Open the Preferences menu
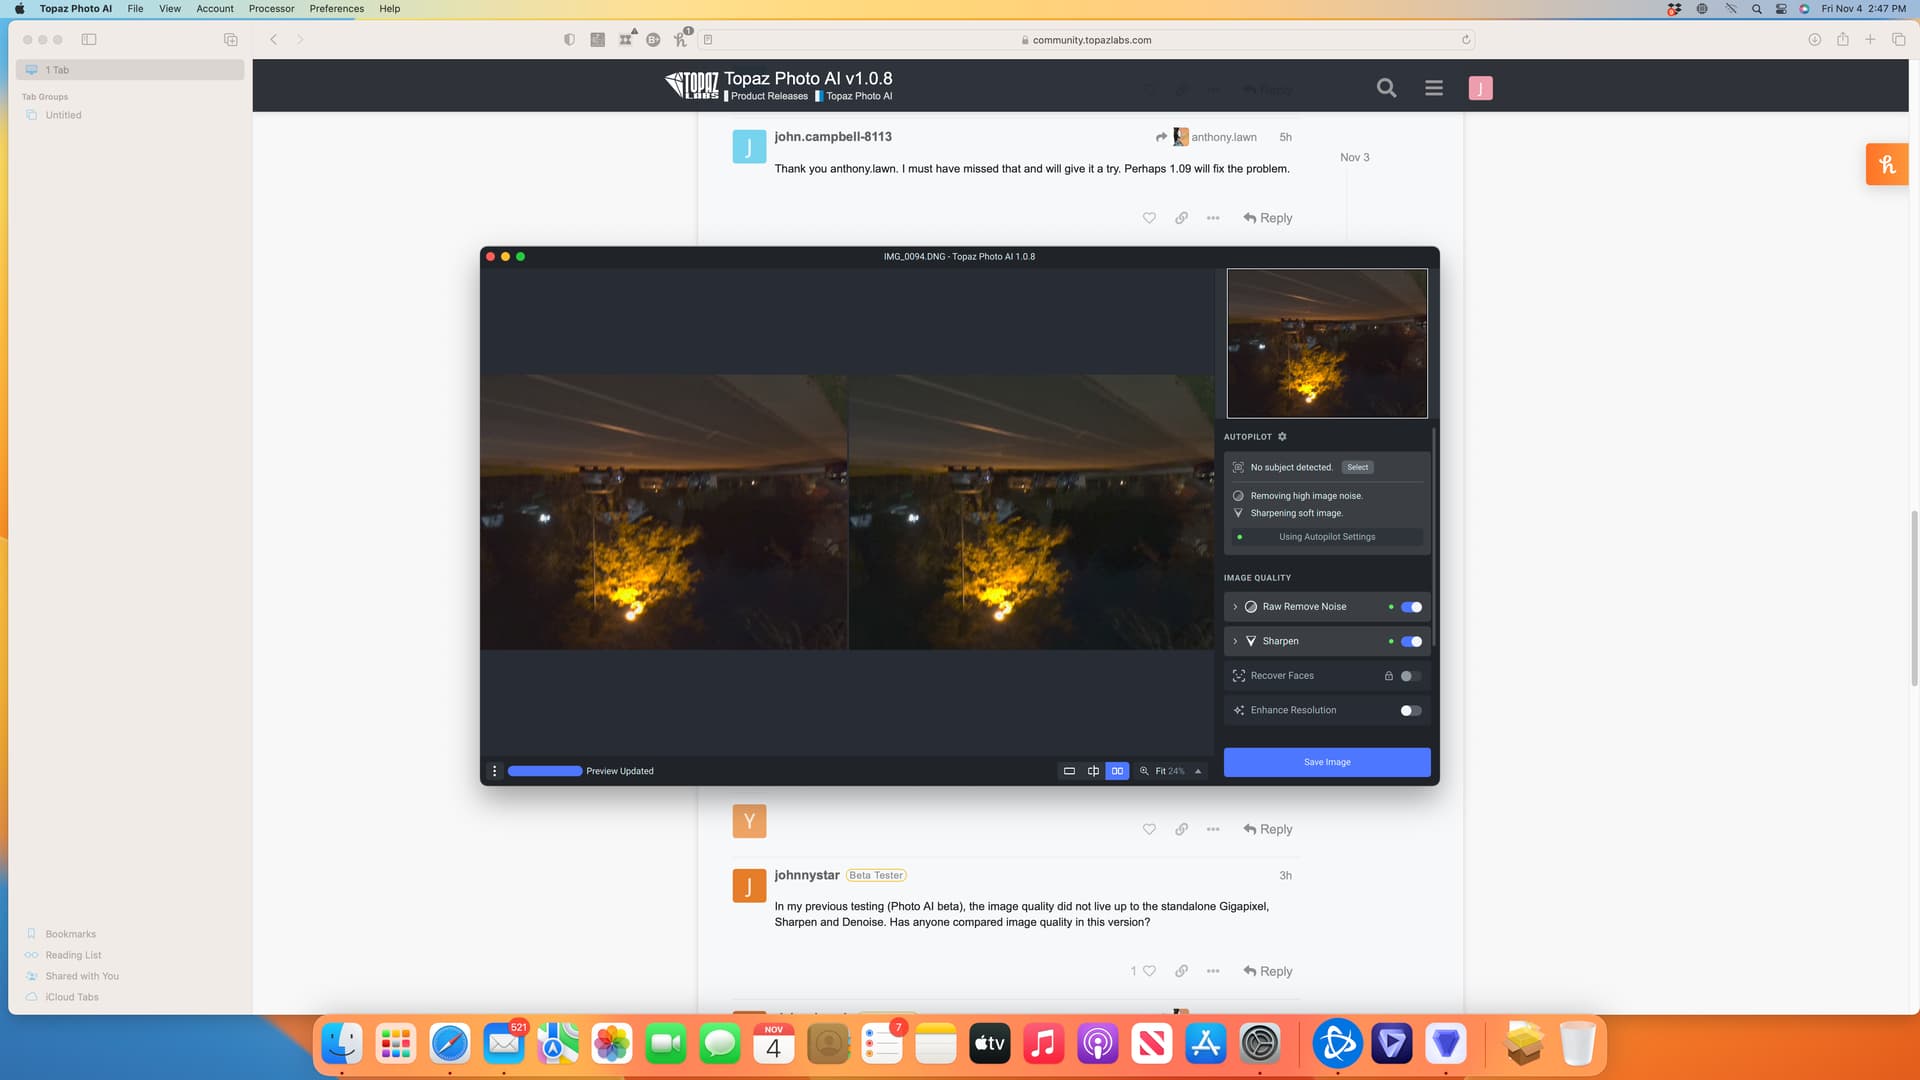The height and width of the screenshot is (1080, 1920). tap(336, 8)
